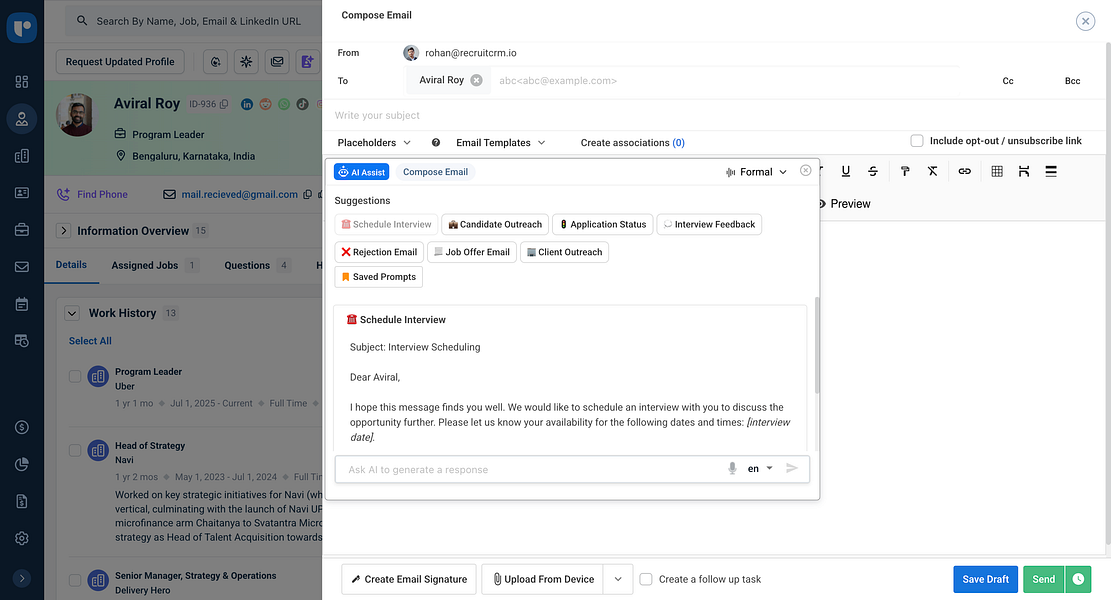Select the paint format roller icon
The image size is (1111, 600).
[x=905, y=171]
